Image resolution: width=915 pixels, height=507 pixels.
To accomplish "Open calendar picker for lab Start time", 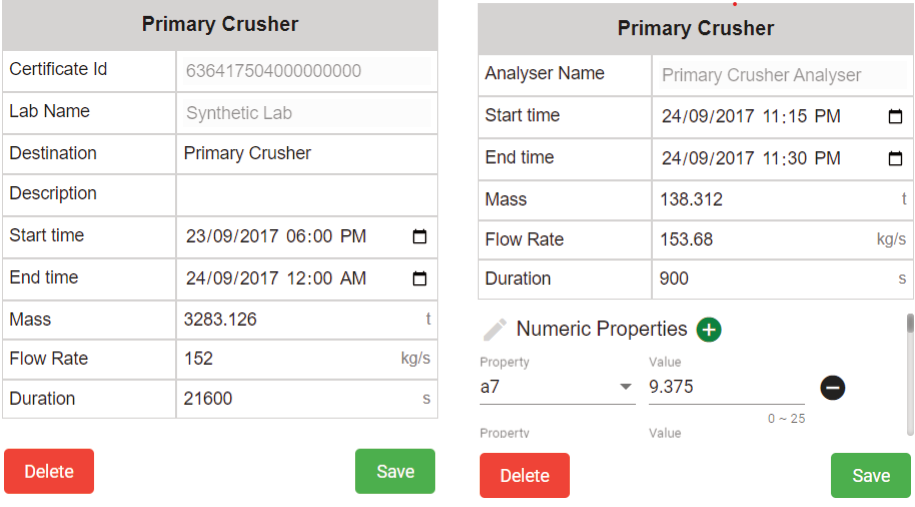I will tap(420, 236).
